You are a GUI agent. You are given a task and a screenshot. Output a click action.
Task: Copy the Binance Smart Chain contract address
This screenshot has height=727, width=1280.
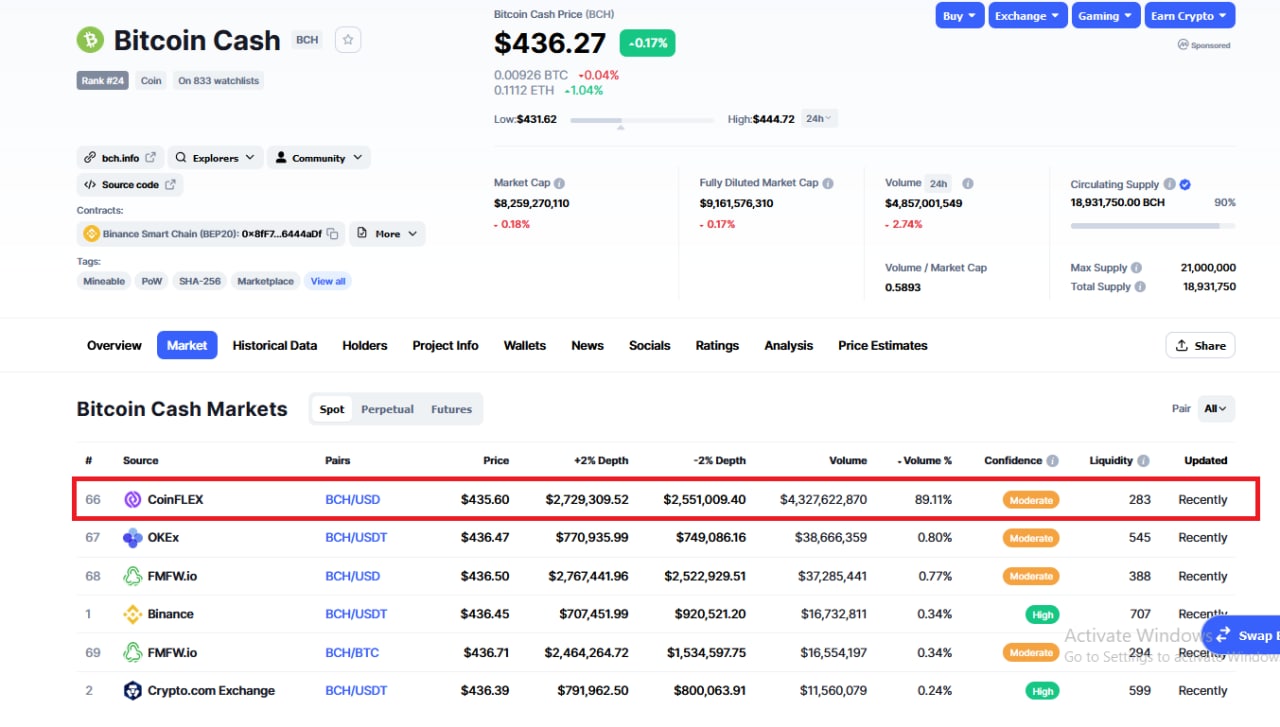(333, 234)
